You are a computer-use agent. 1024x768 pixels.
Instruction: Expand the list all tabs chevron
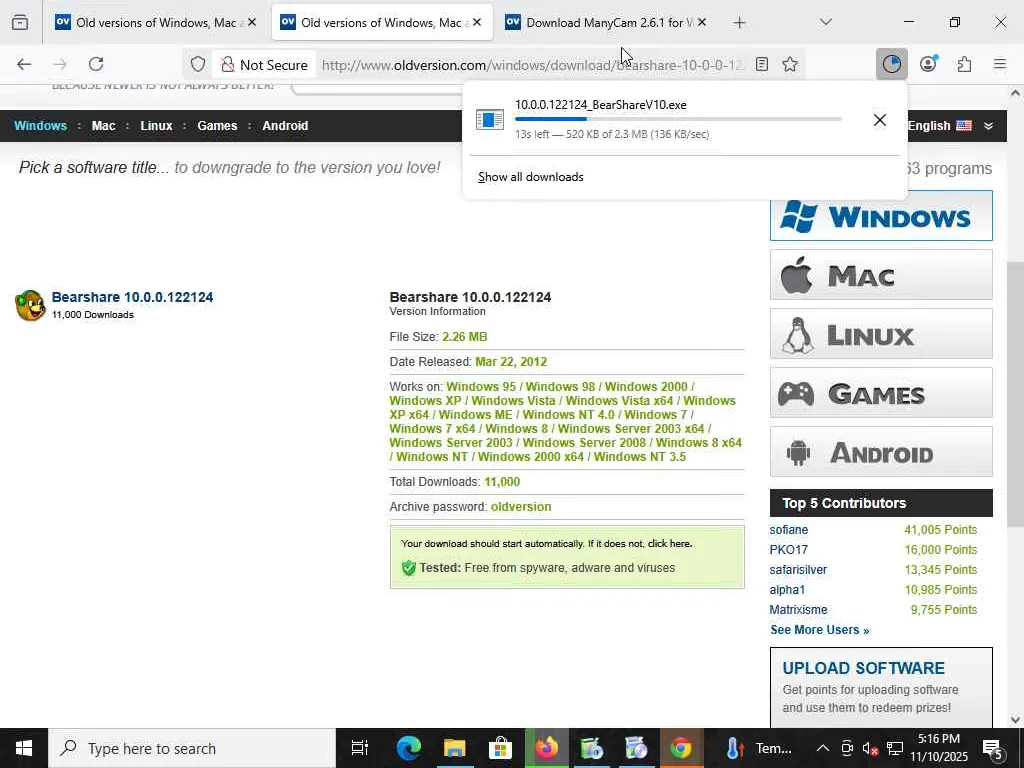(x=825, y=22)
